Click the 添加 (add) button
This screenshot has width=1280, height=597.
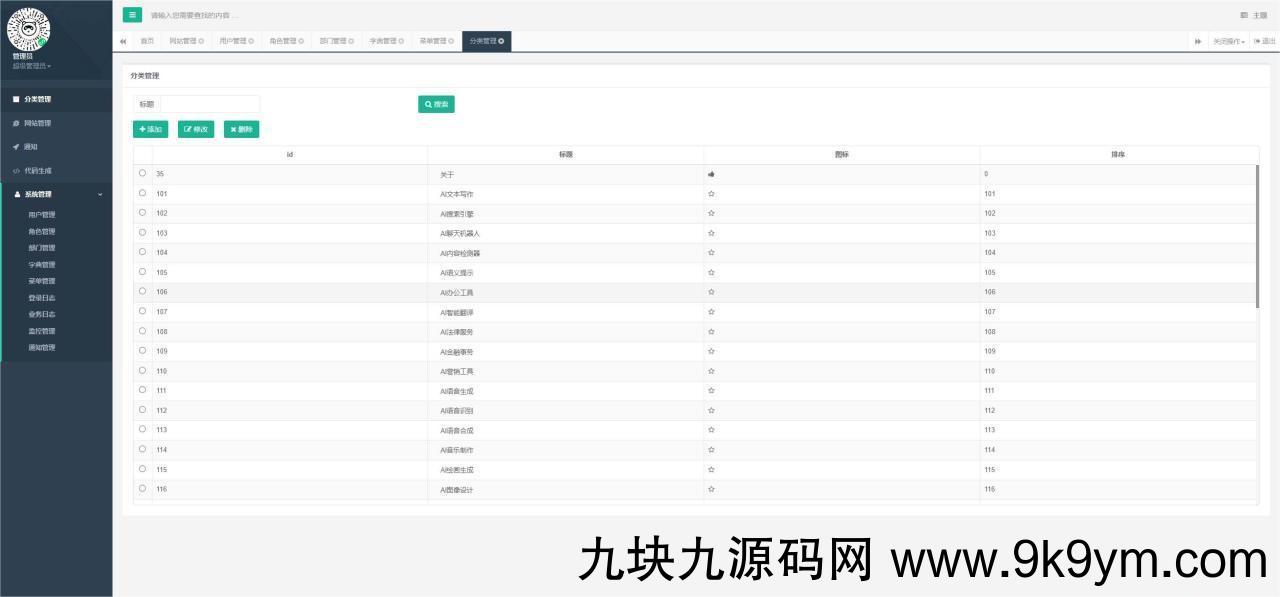tap(150, 129)
